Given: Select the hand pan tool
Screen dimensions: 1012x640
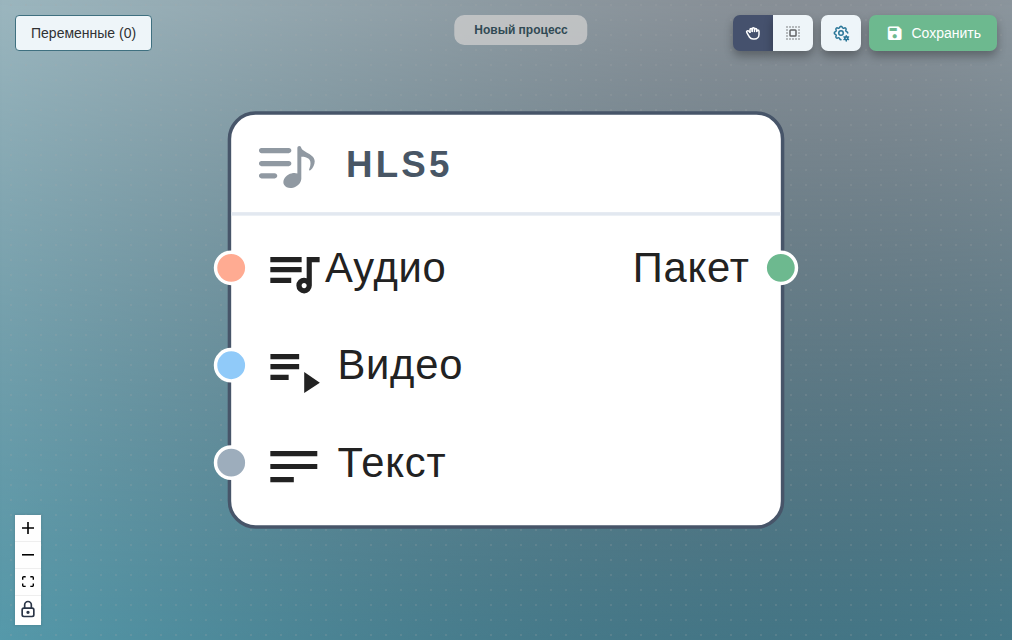Looking at the screenshot, I should click(x=753, y=33).
